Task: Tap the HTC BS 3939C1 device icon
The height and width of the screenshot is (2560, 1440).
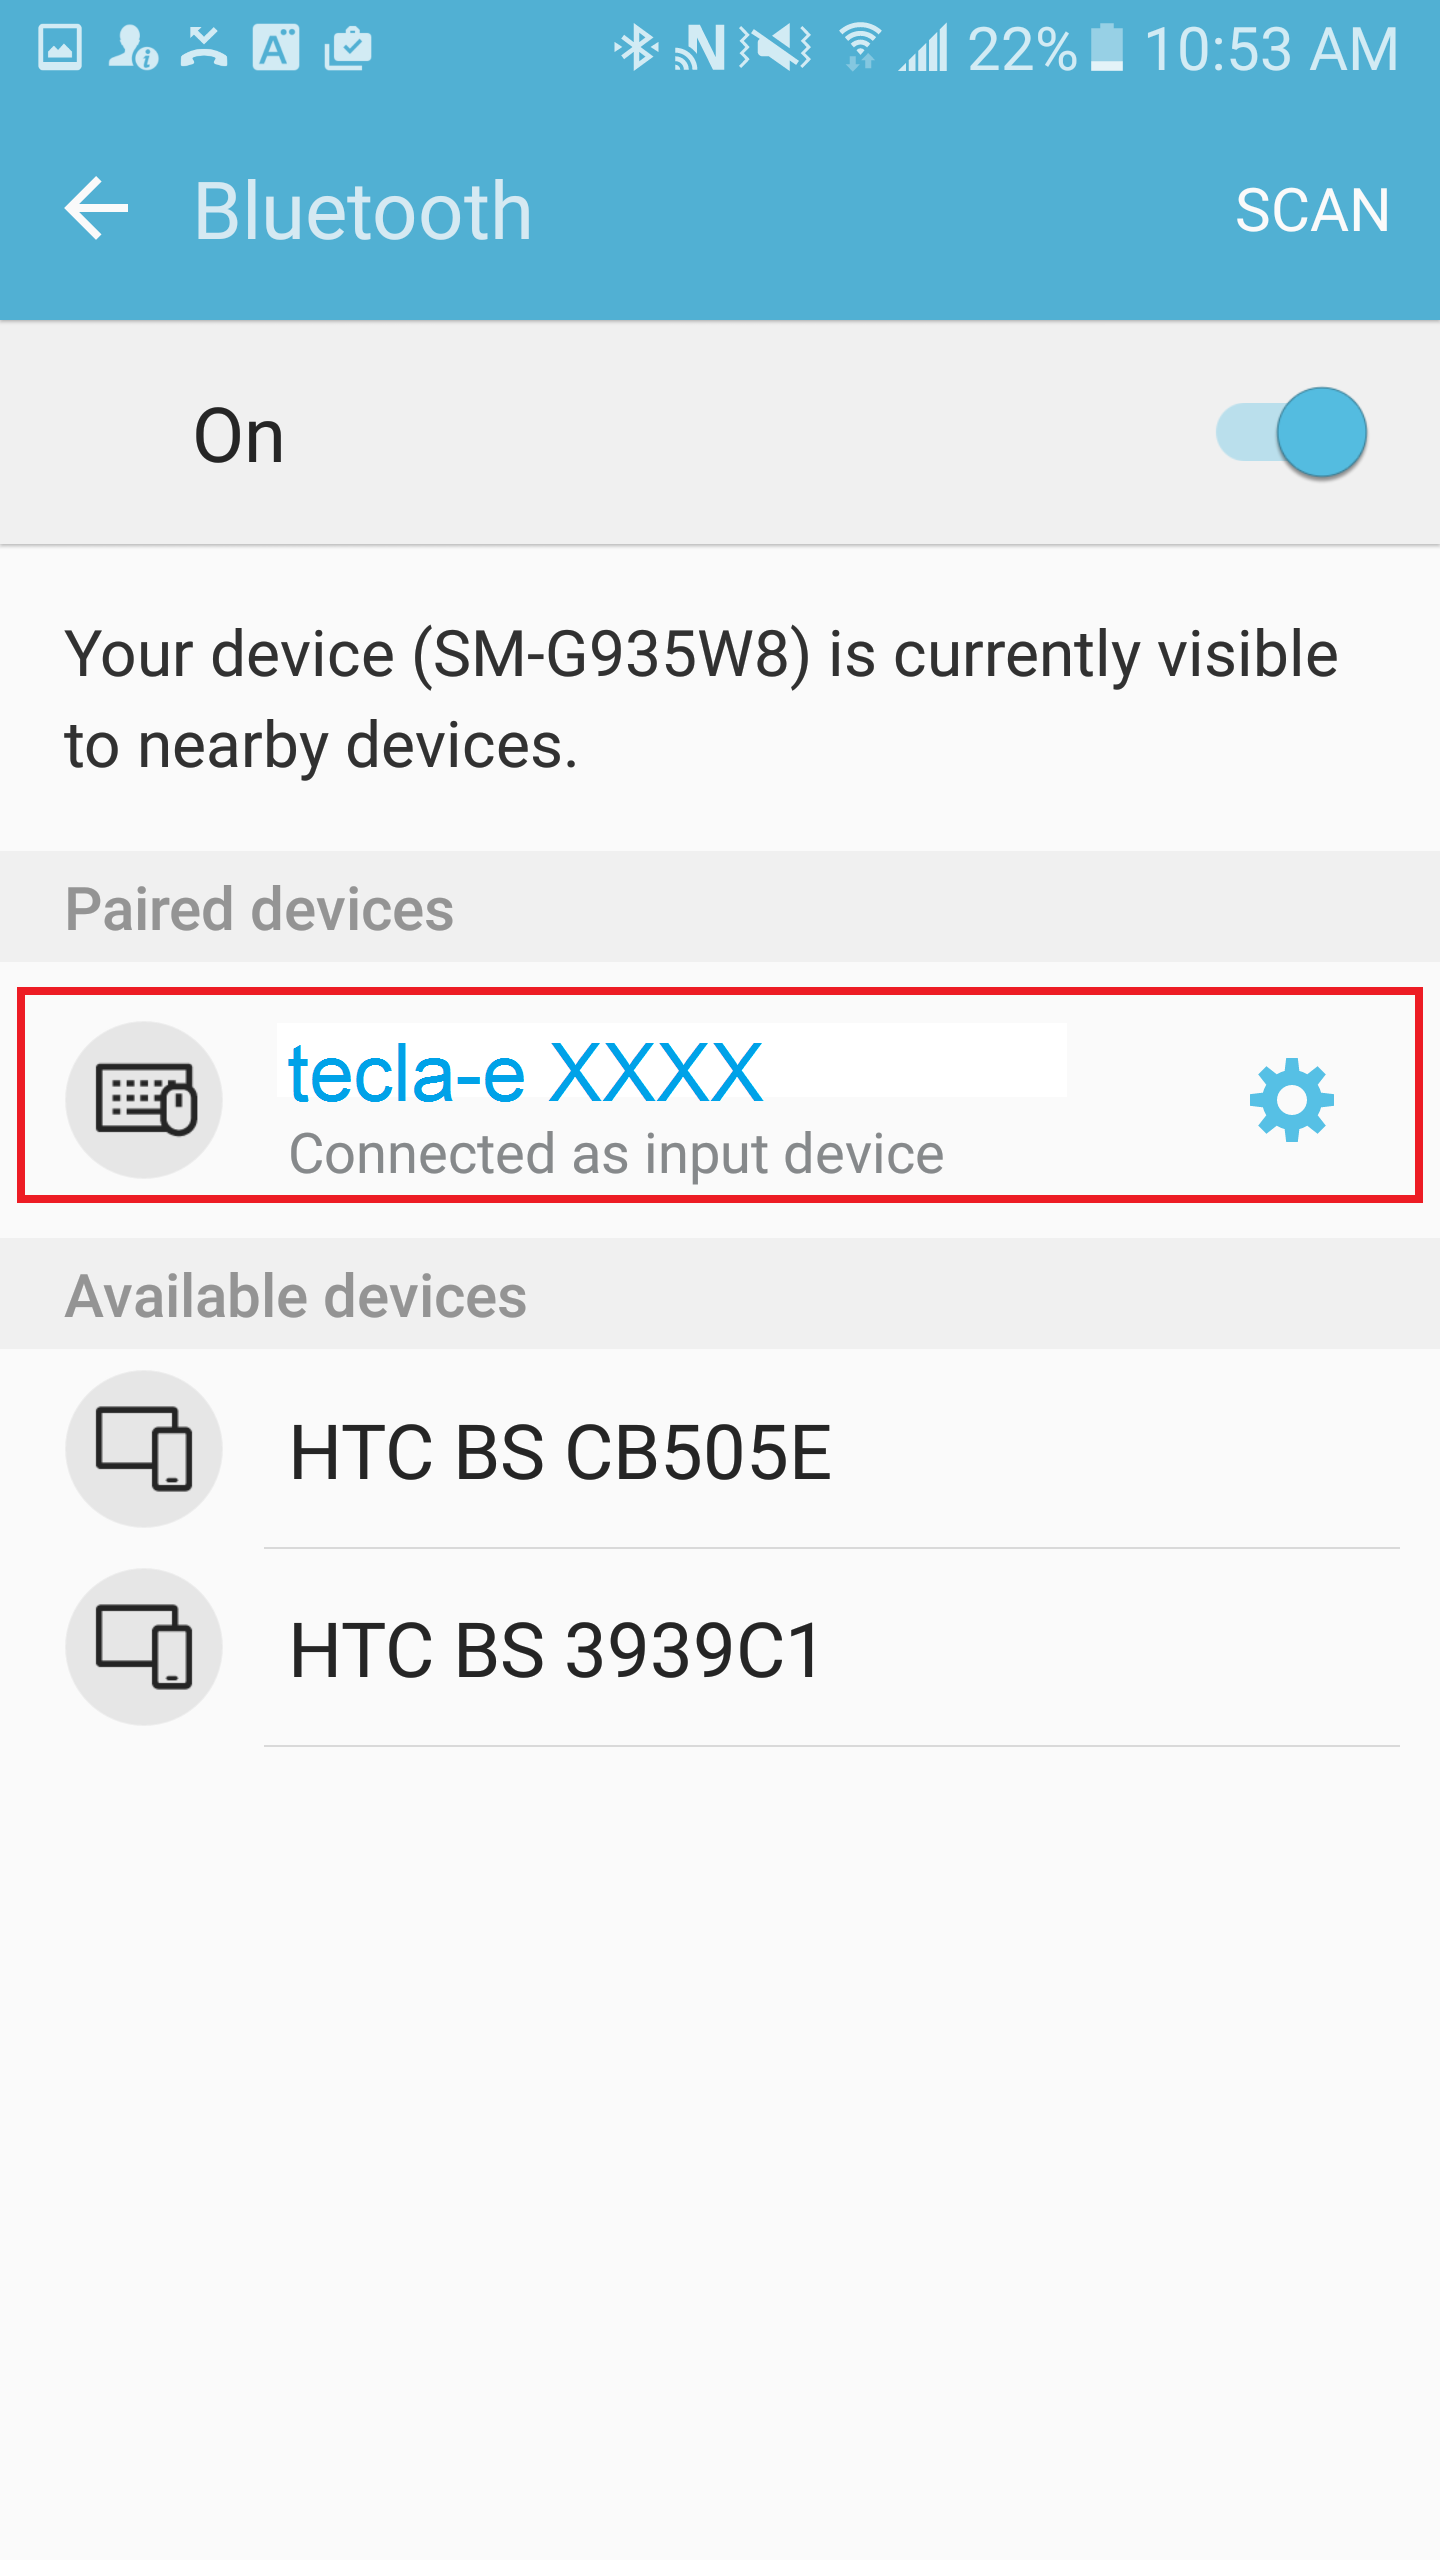Action: (145, 1647)
